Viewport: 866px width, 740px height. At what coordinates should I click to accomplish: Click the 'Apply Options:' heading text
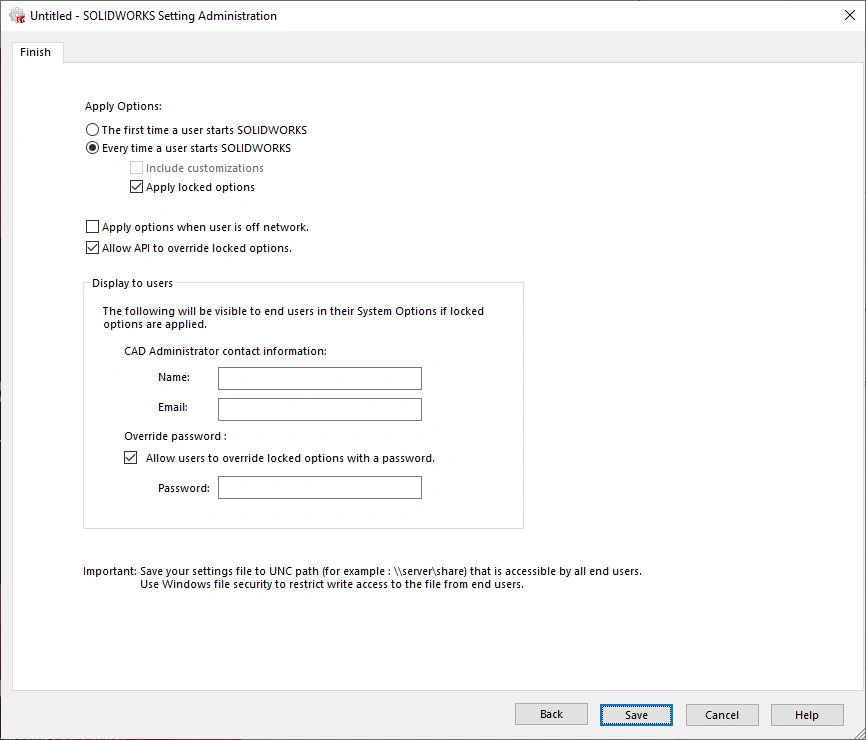coord(123,106)
